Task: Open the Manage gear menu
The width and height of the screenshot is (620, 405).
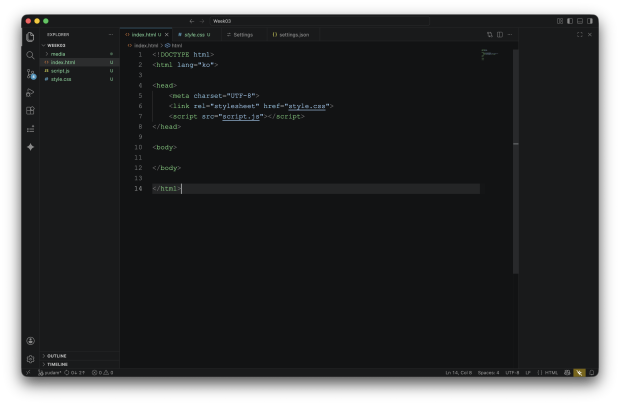Action: 30,358
